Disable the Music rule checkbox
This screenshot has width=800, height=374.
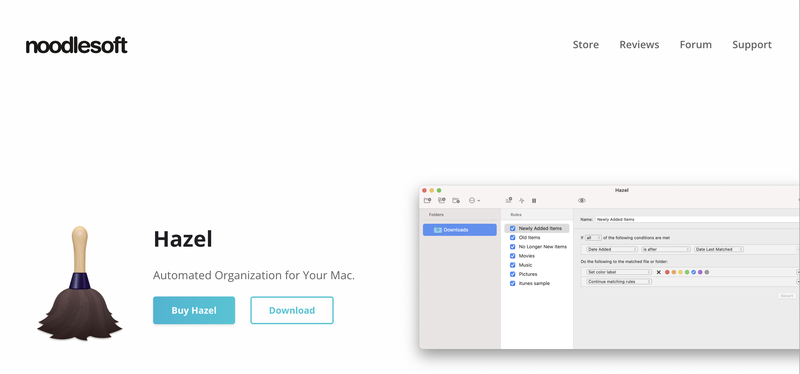513,265
